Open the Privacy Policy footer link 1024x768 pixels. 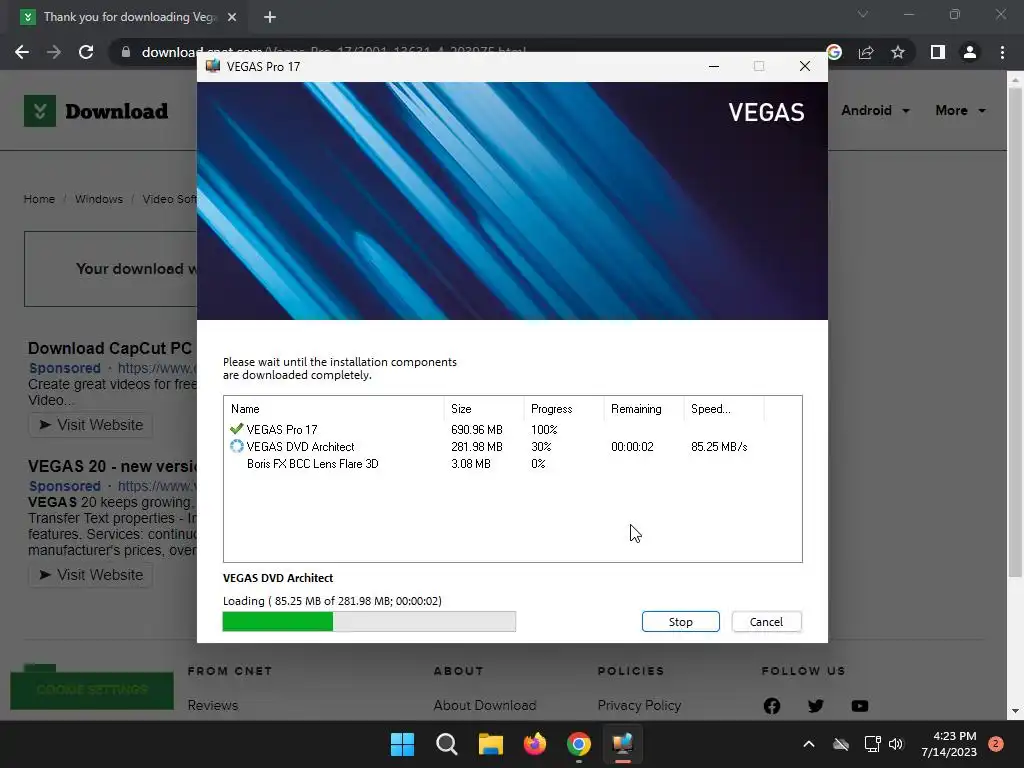(639, 705)
